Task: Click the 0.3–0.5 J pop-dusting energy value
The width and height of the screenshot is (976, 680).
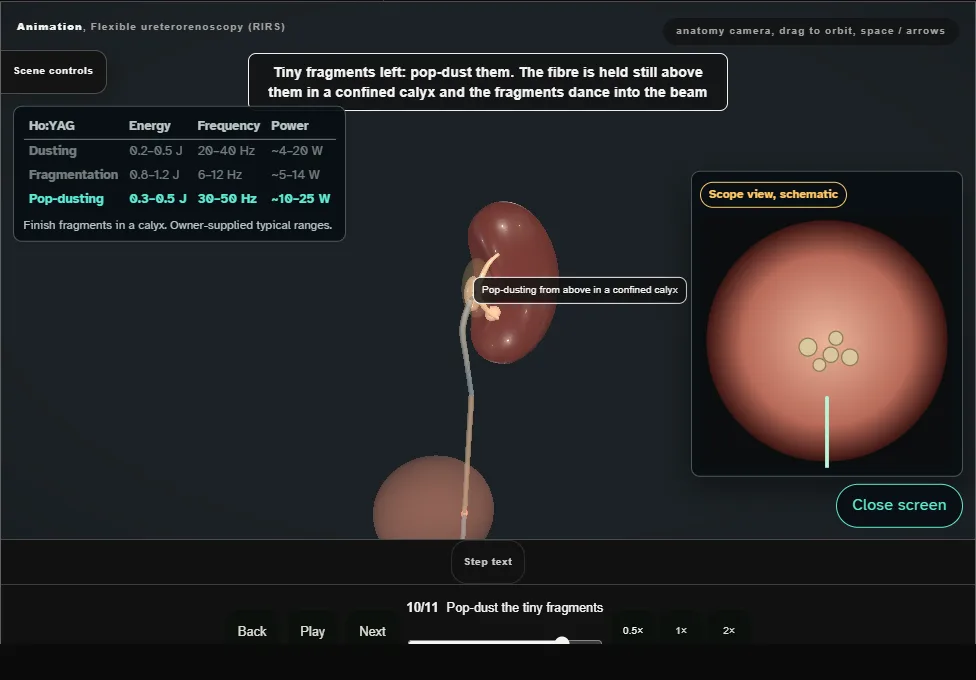Action: [157, 199]
